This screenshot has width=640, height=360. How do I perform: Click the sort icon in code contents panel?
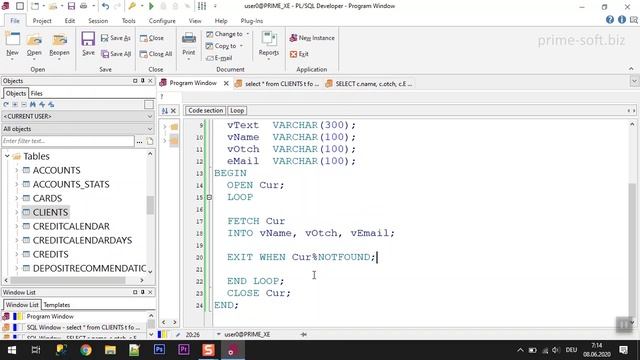164,111
